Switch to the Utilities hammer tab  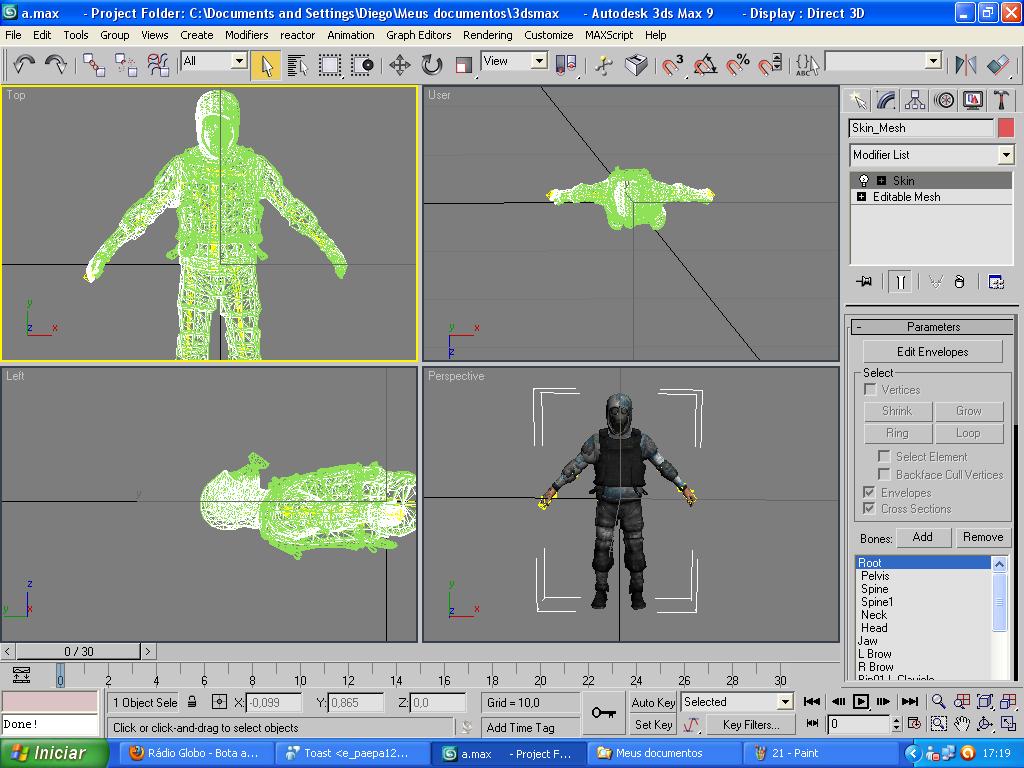click(1001, 100)
